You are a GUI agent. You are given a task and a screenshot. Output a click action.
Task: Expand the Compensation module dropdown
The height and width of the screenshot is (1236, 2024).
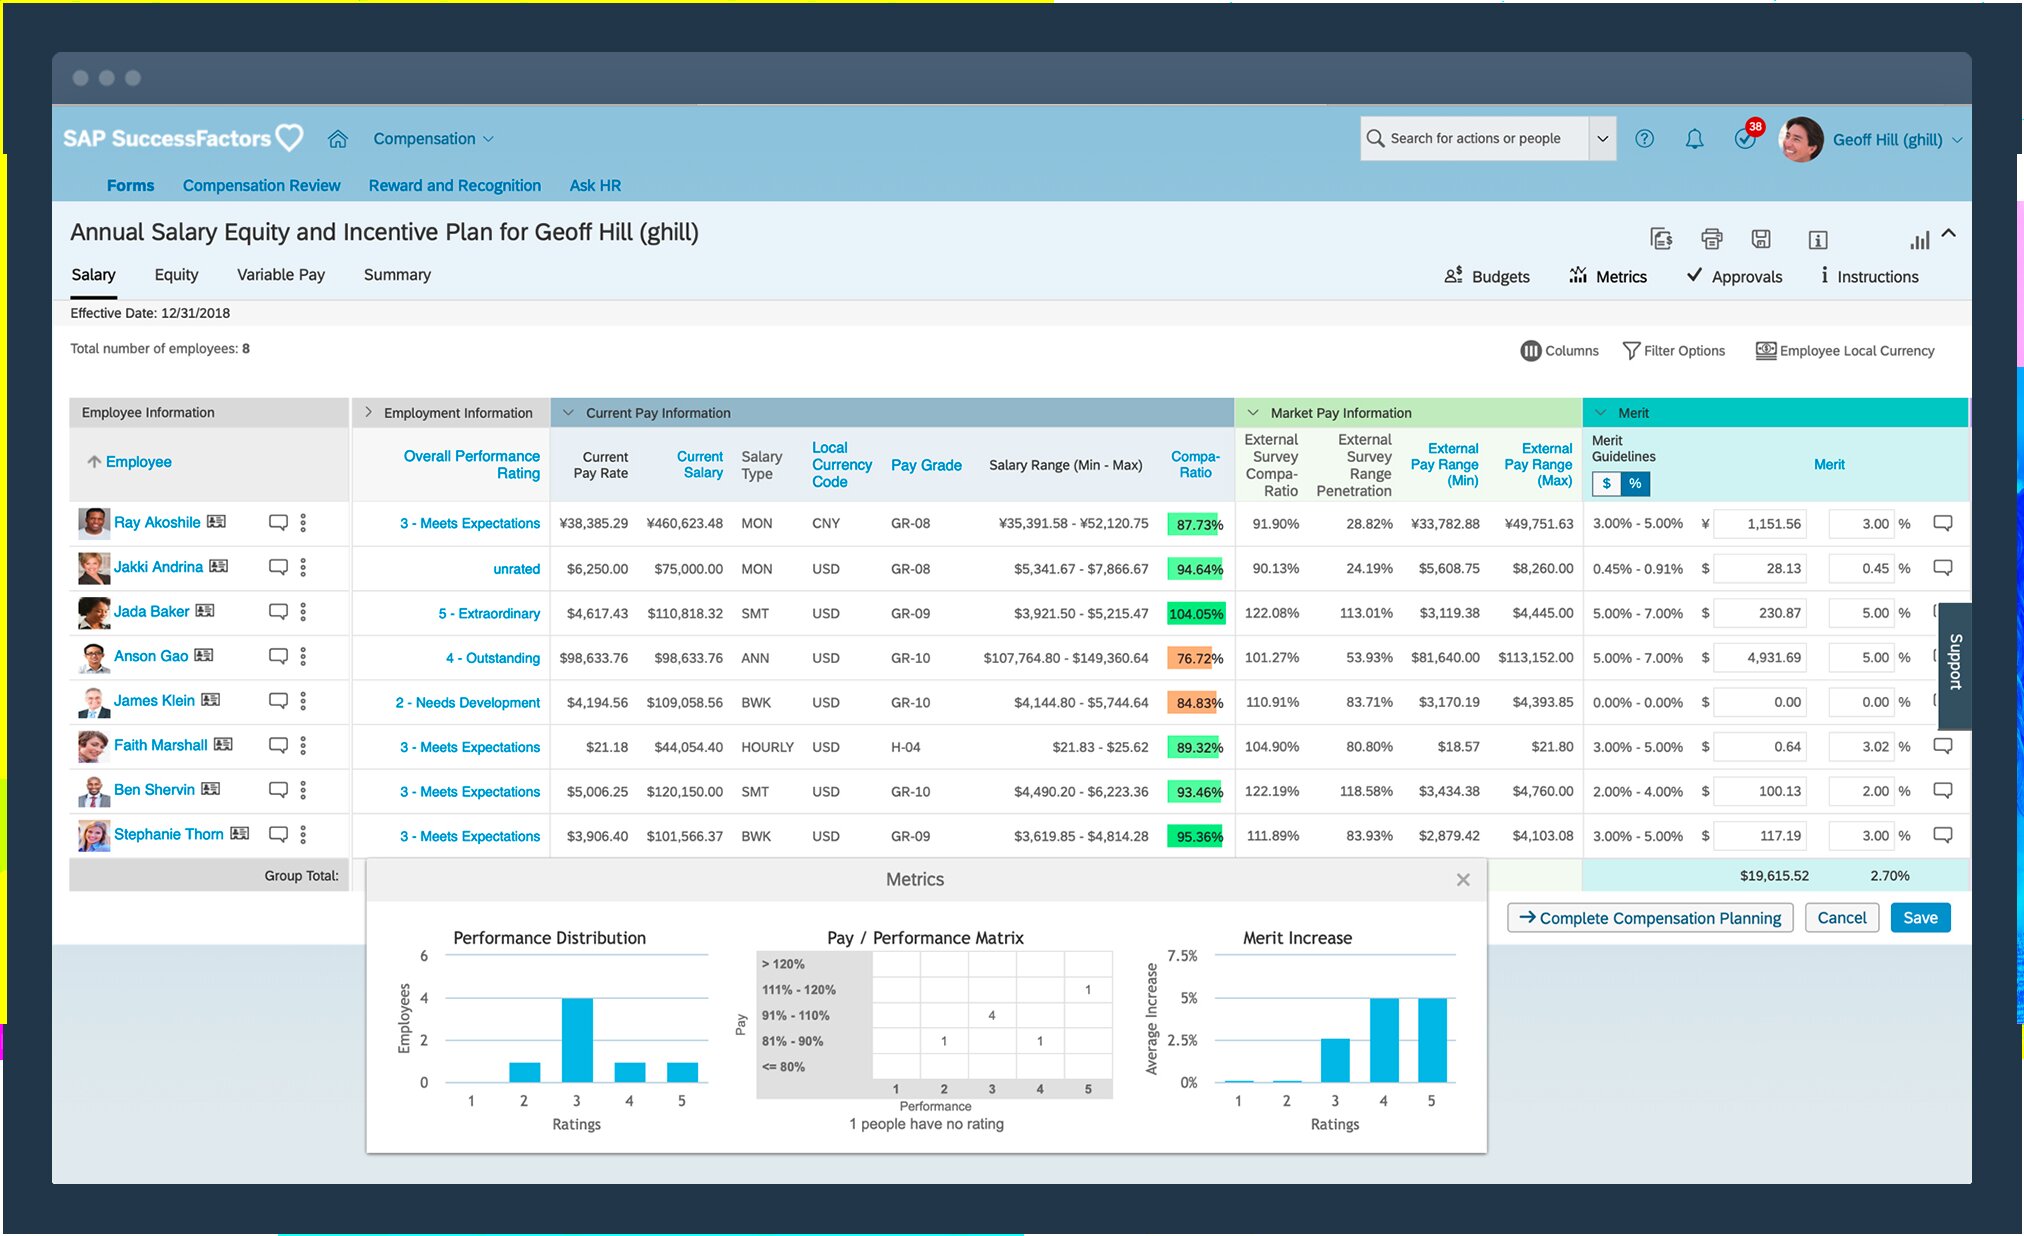[x=433, y=139]
